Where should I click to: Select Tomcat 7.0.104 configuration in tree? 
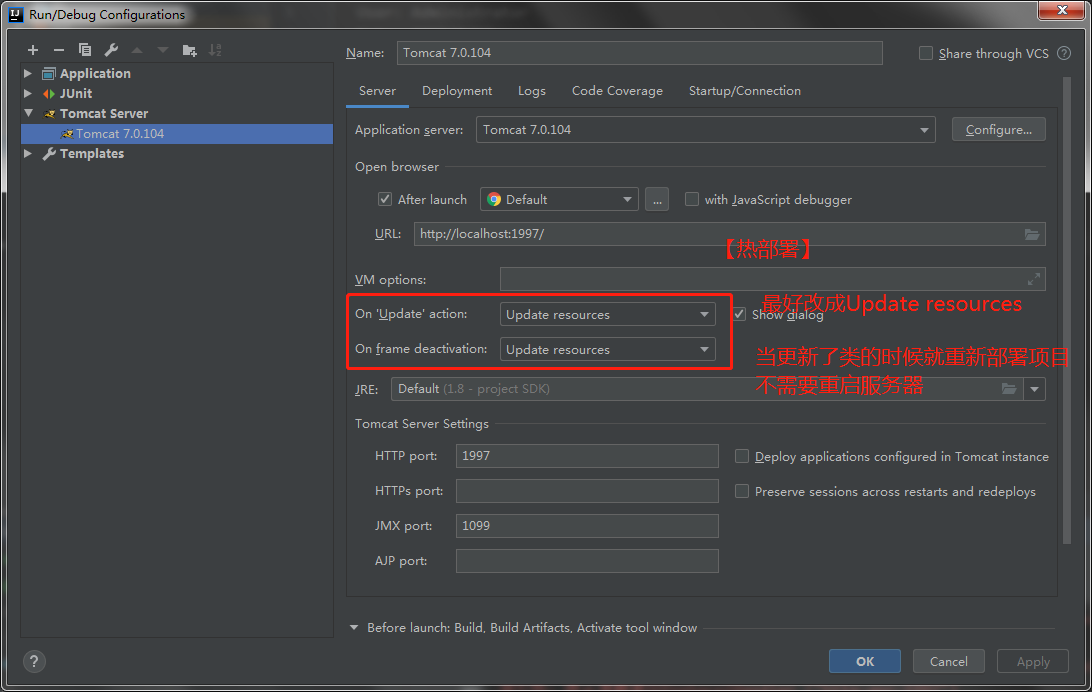177,134
